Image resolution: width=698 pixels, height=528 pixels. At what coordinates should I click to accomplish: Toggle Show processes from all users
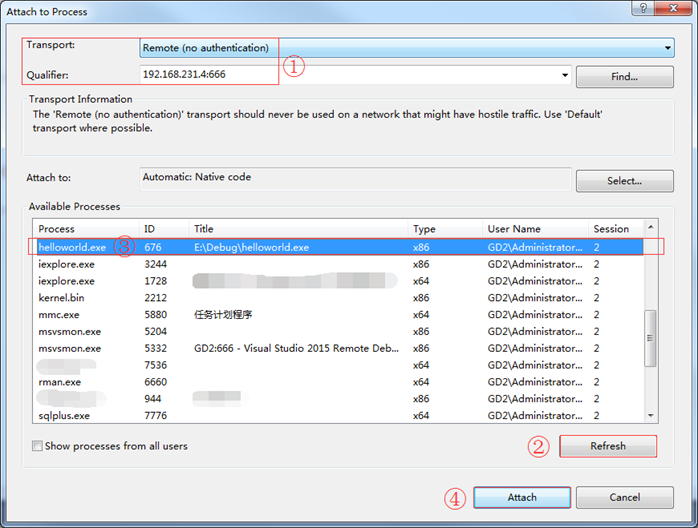click(37, 446)
